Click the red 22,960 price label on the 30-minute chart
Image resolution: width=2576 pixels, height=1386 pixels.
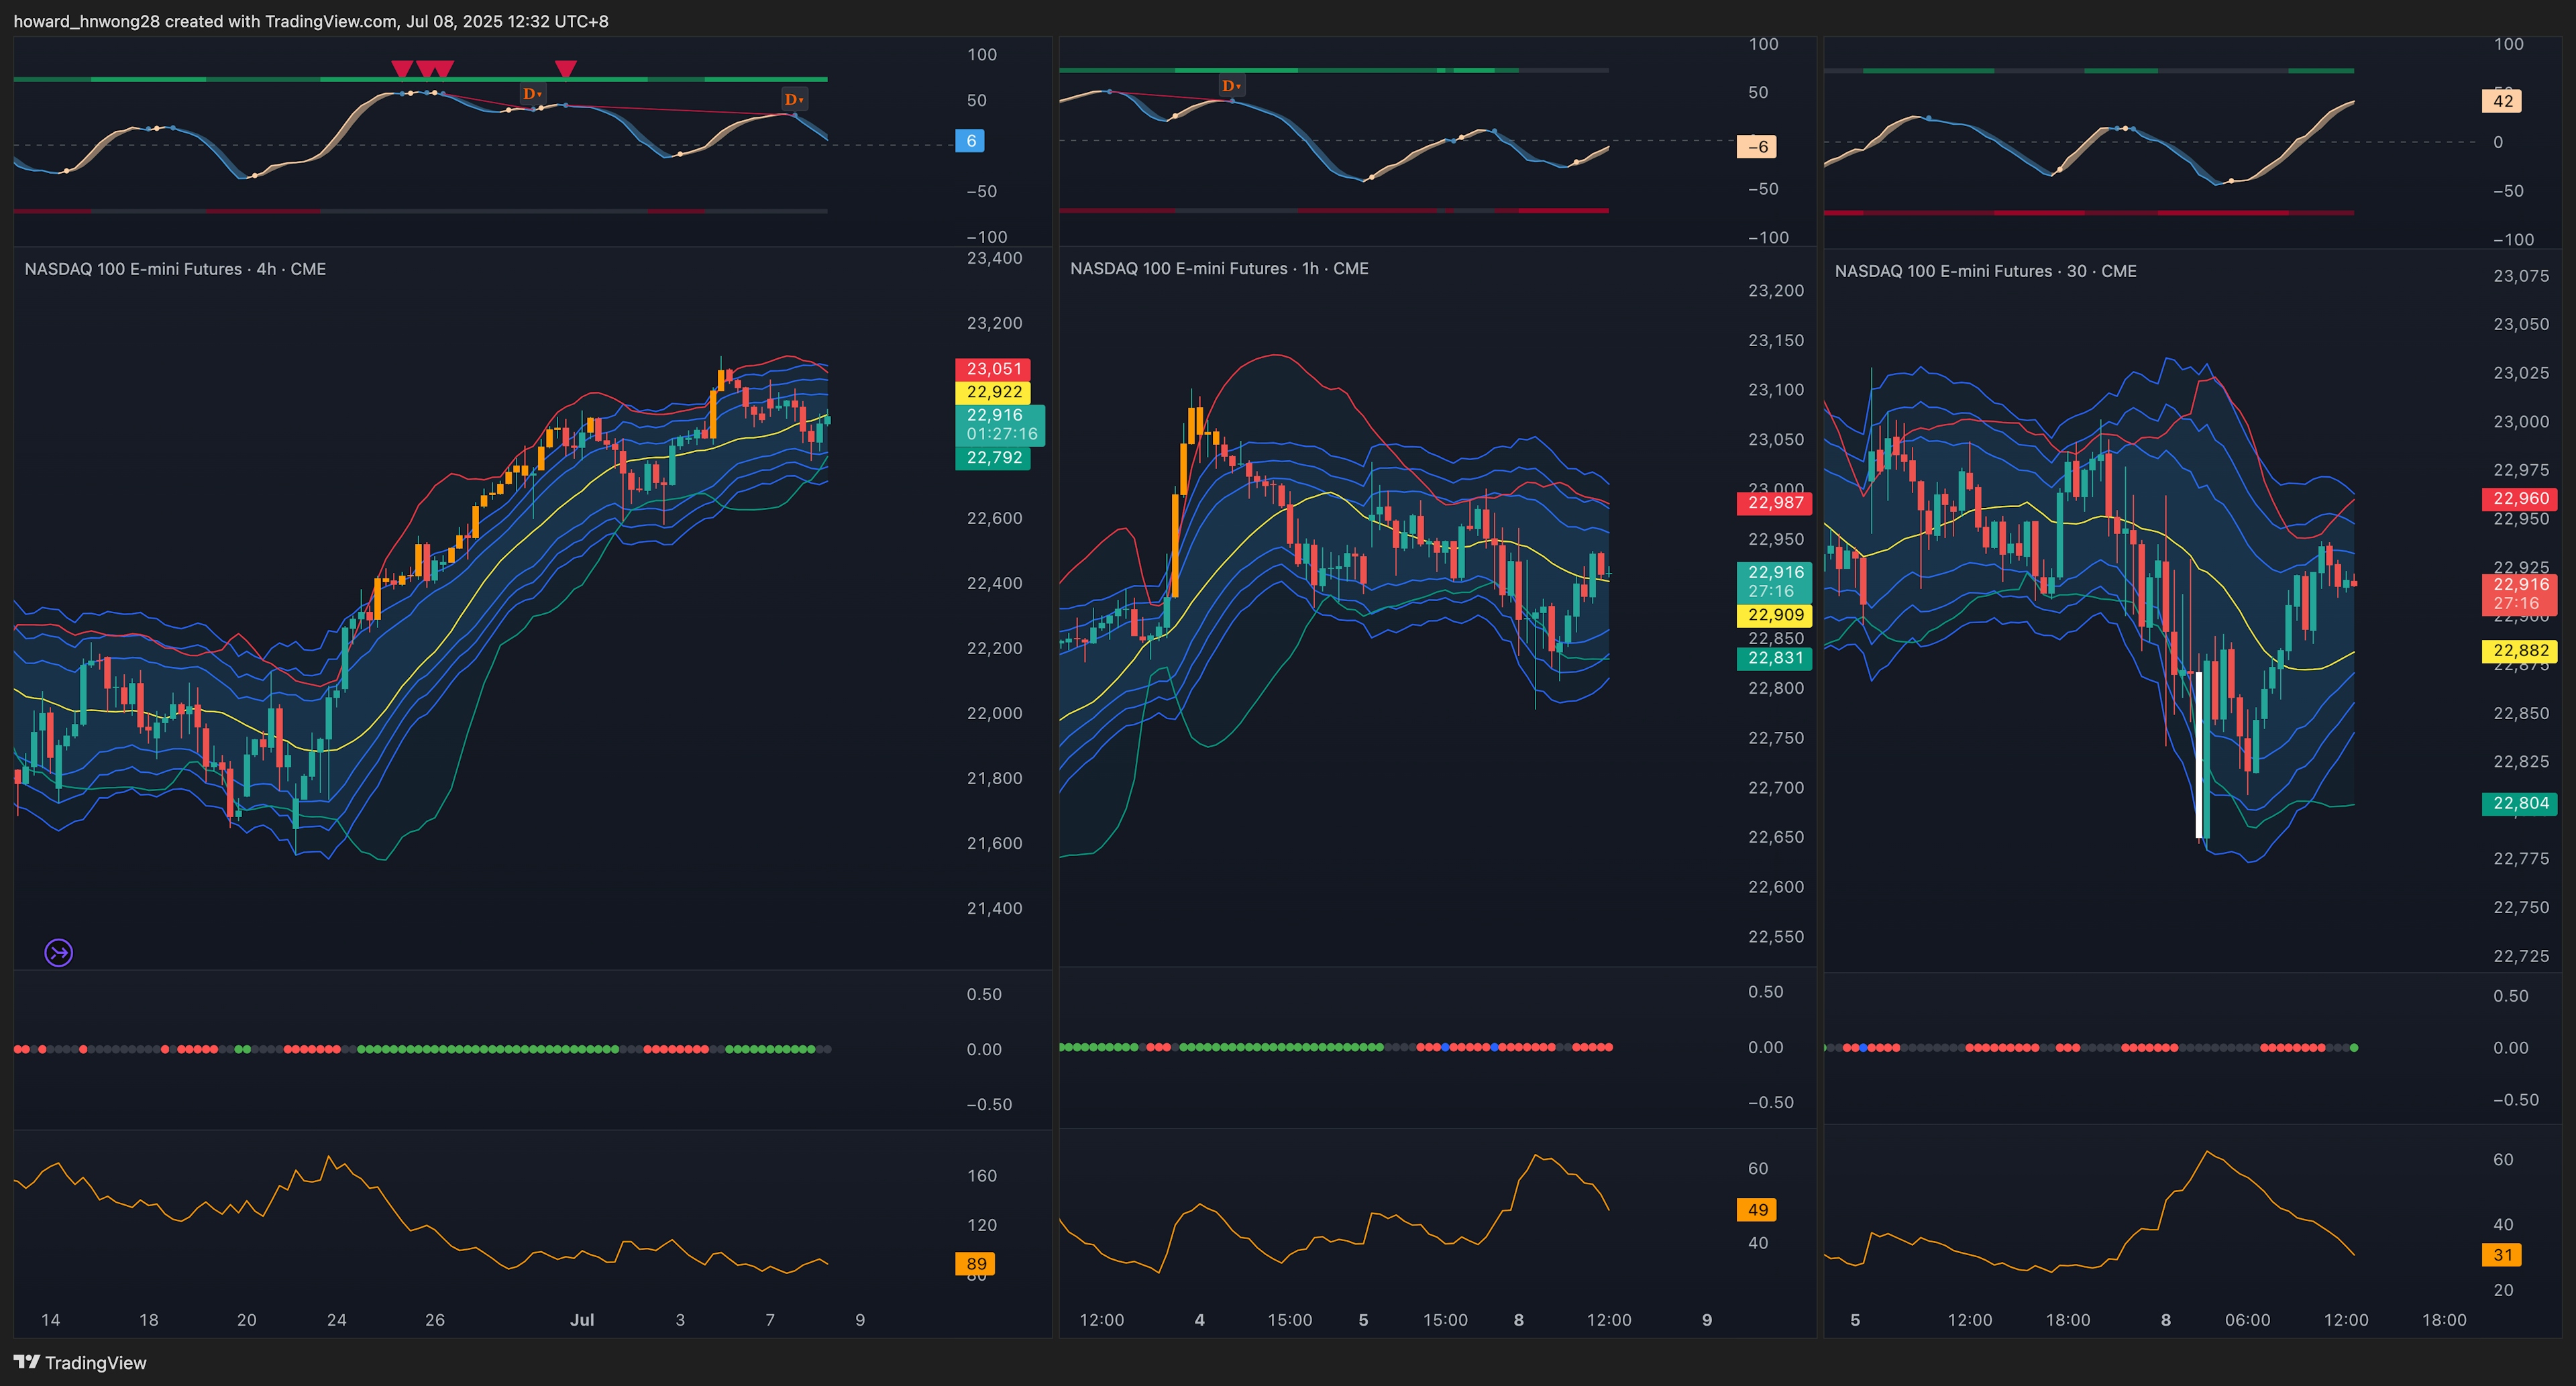coord(2519,499)
